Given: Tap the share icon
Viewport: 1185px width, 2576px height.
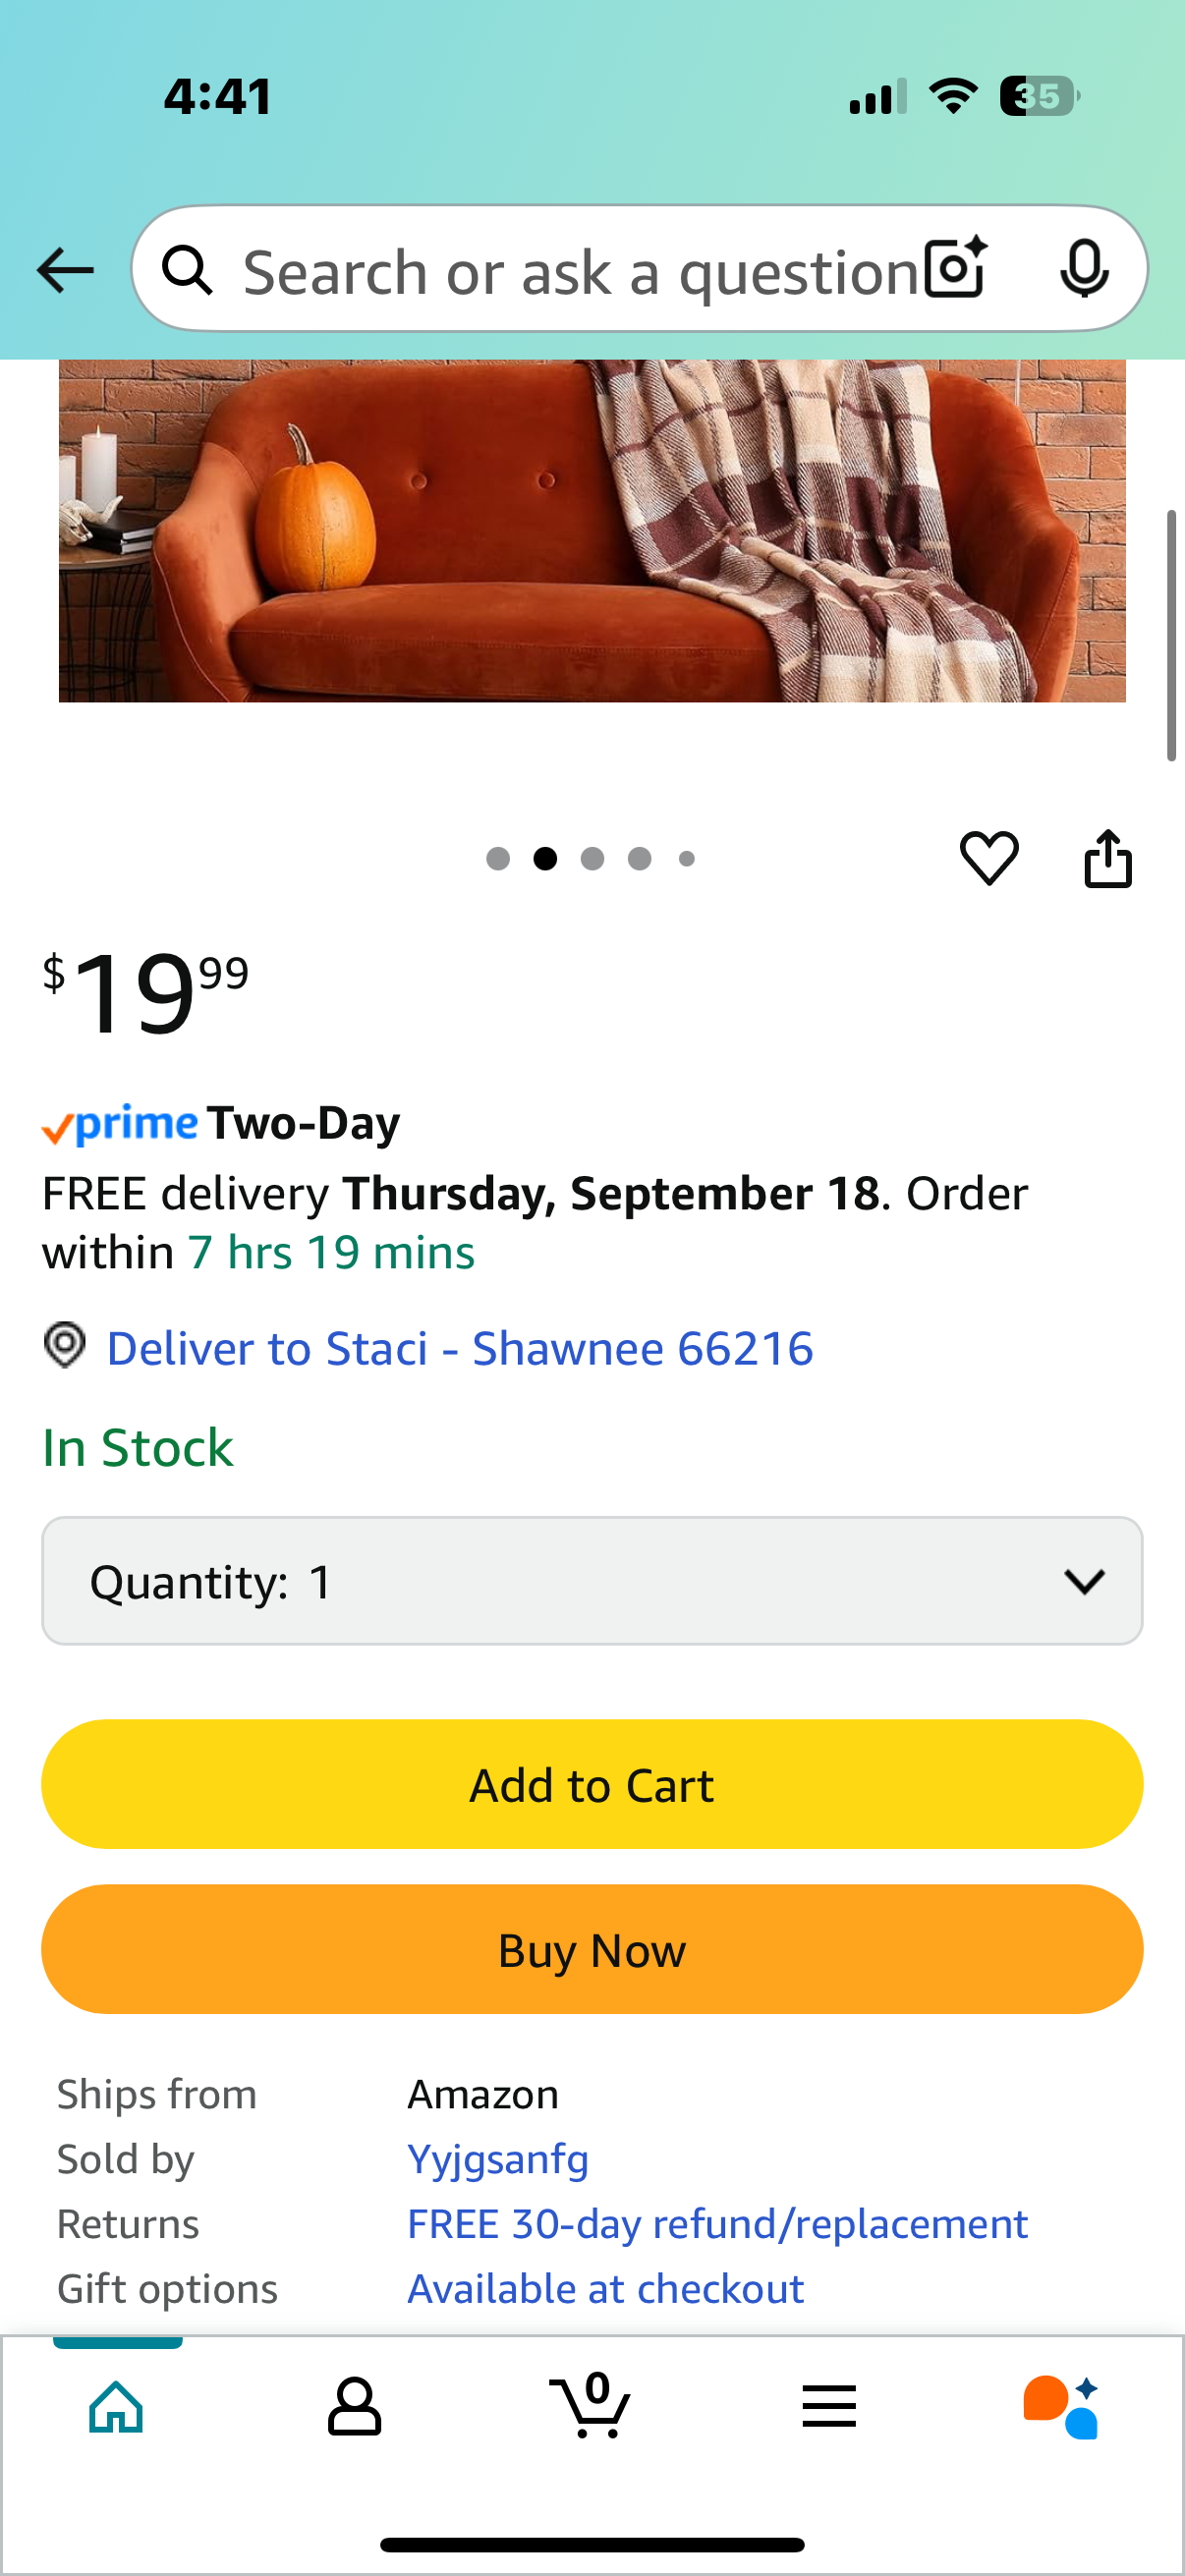Looking at the screenshot, I should pyautogui.click(x=1108, y=858).
